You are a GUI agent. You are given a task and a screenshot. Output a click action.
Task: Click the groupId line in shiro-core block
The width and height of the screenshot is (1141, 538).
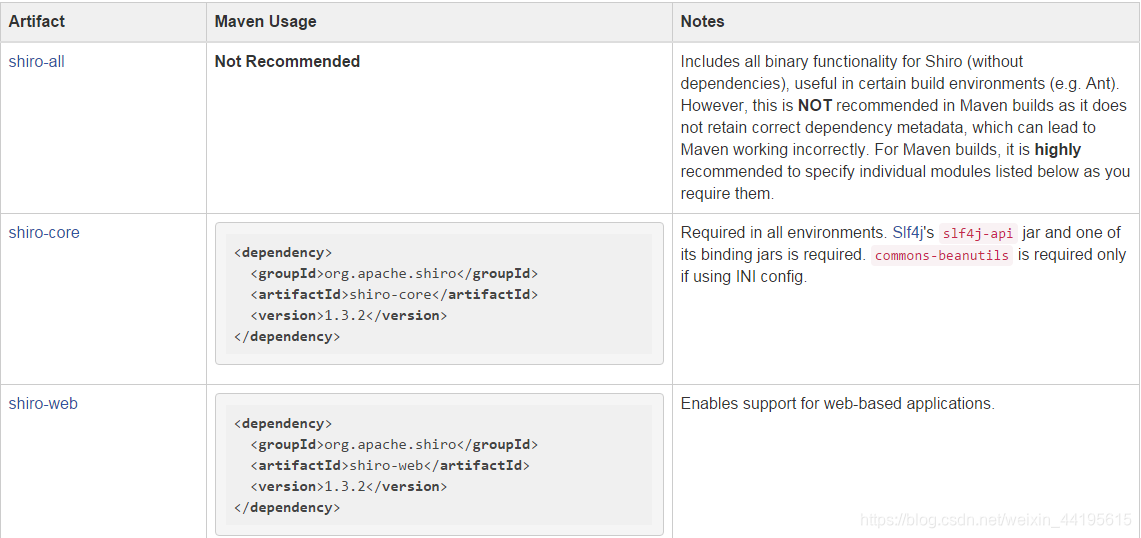[x=394, y=274]
